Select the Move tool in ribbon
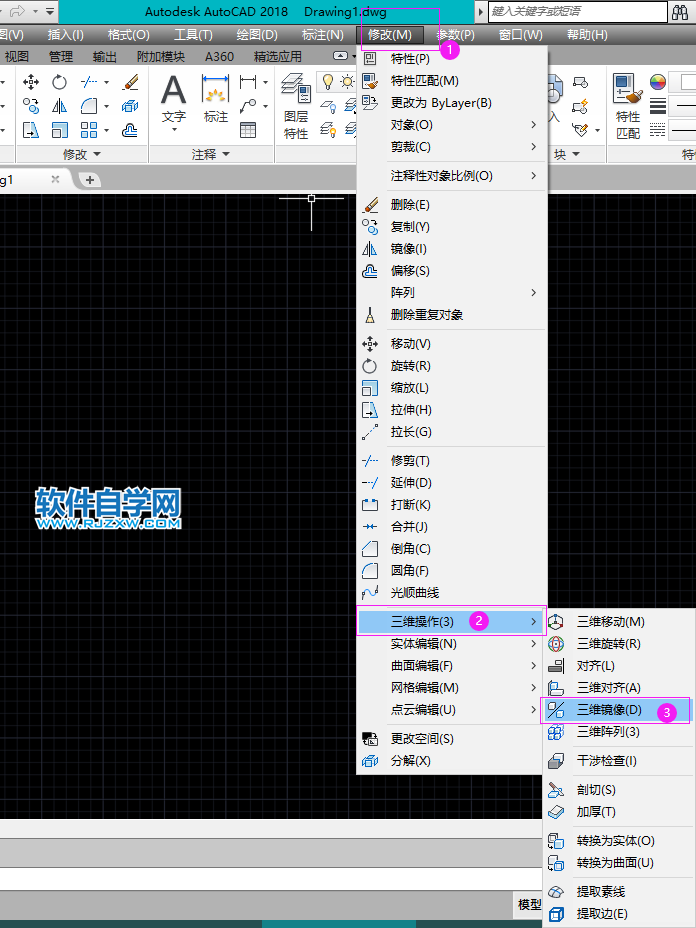This screenshot has width=696, height=928. click(x=31, y=82)
